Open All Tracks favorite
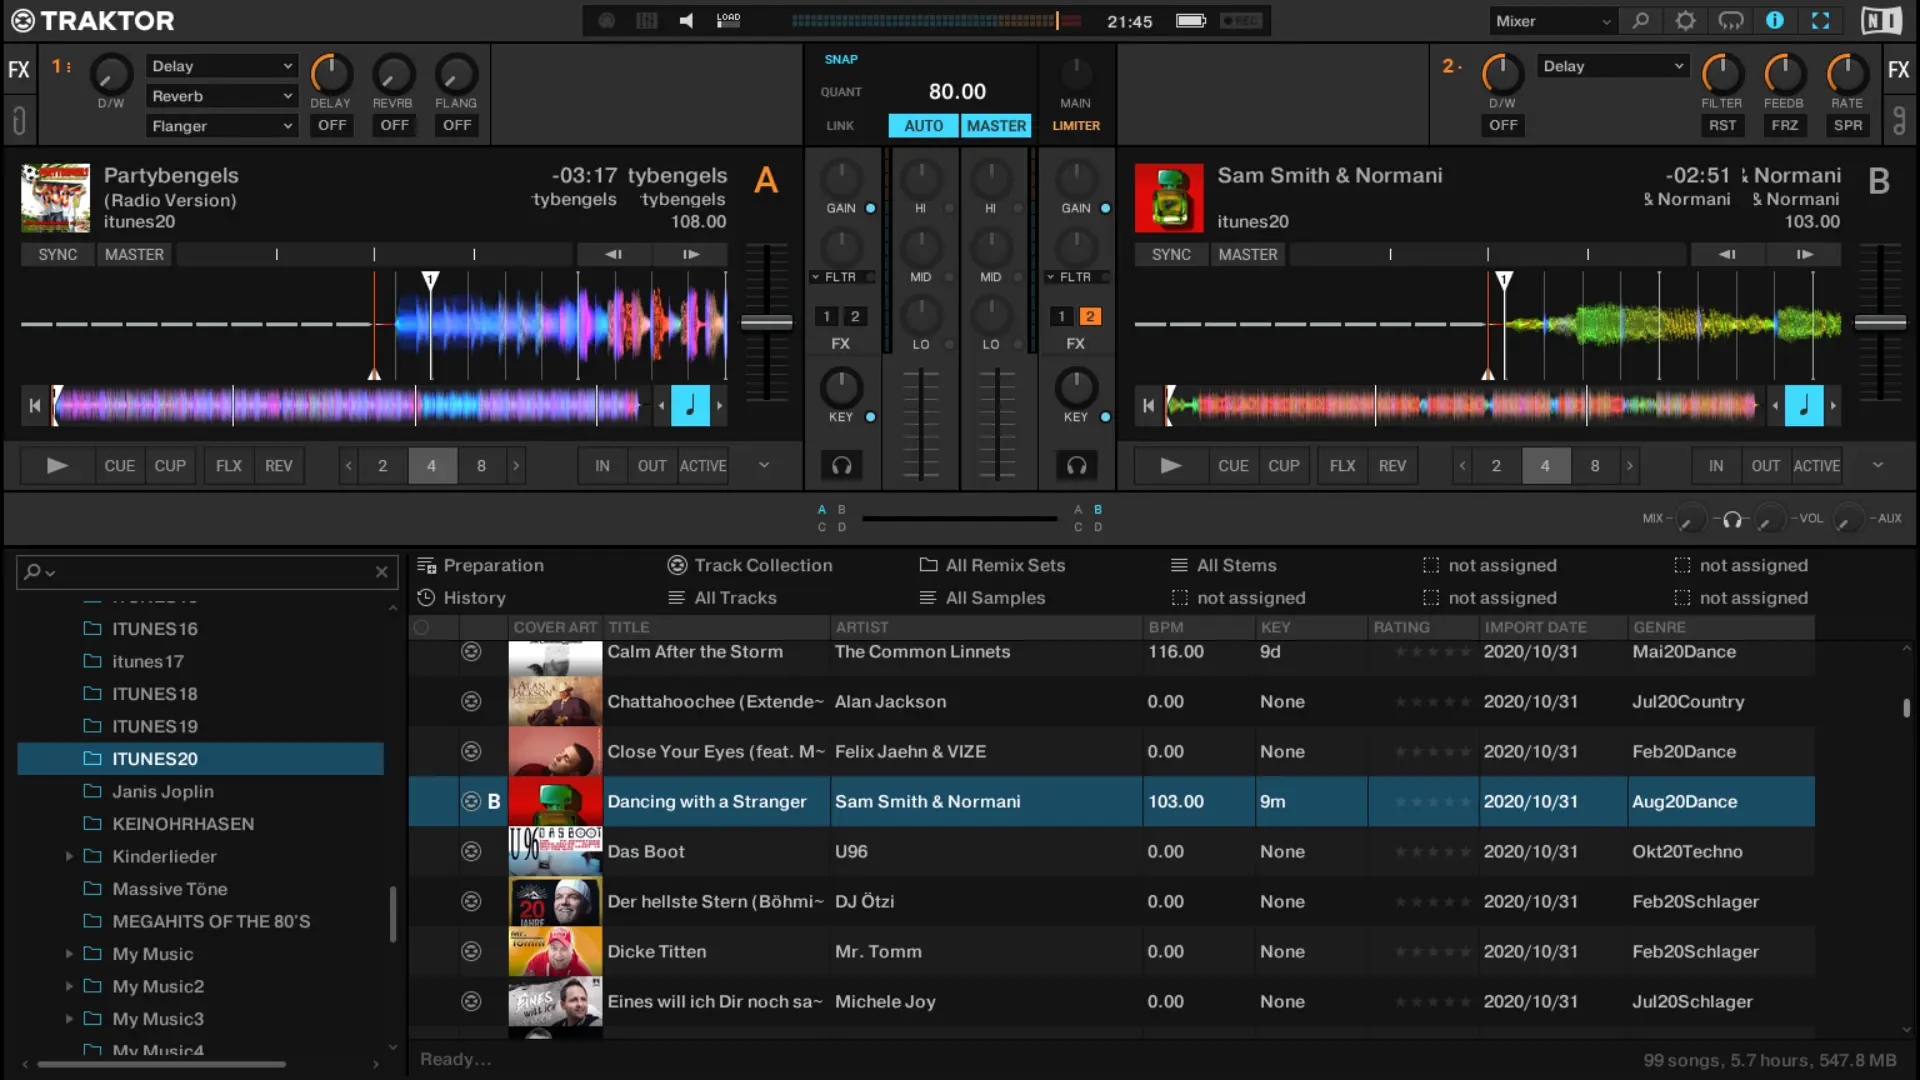Image resolution: width=1920 pixels, height=1080 pixels. (x=722, y=598)
